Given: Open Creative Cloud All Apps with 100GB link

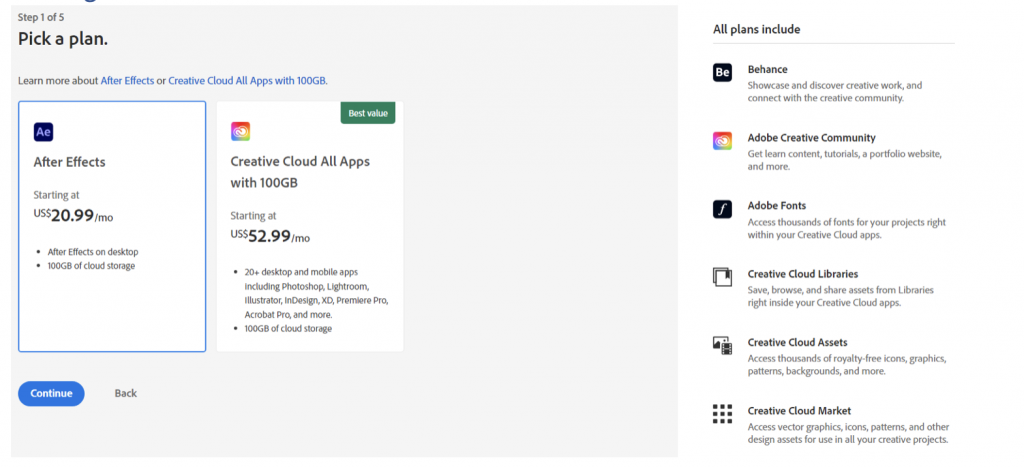Looking at the screenshot, I should point(247,81).
